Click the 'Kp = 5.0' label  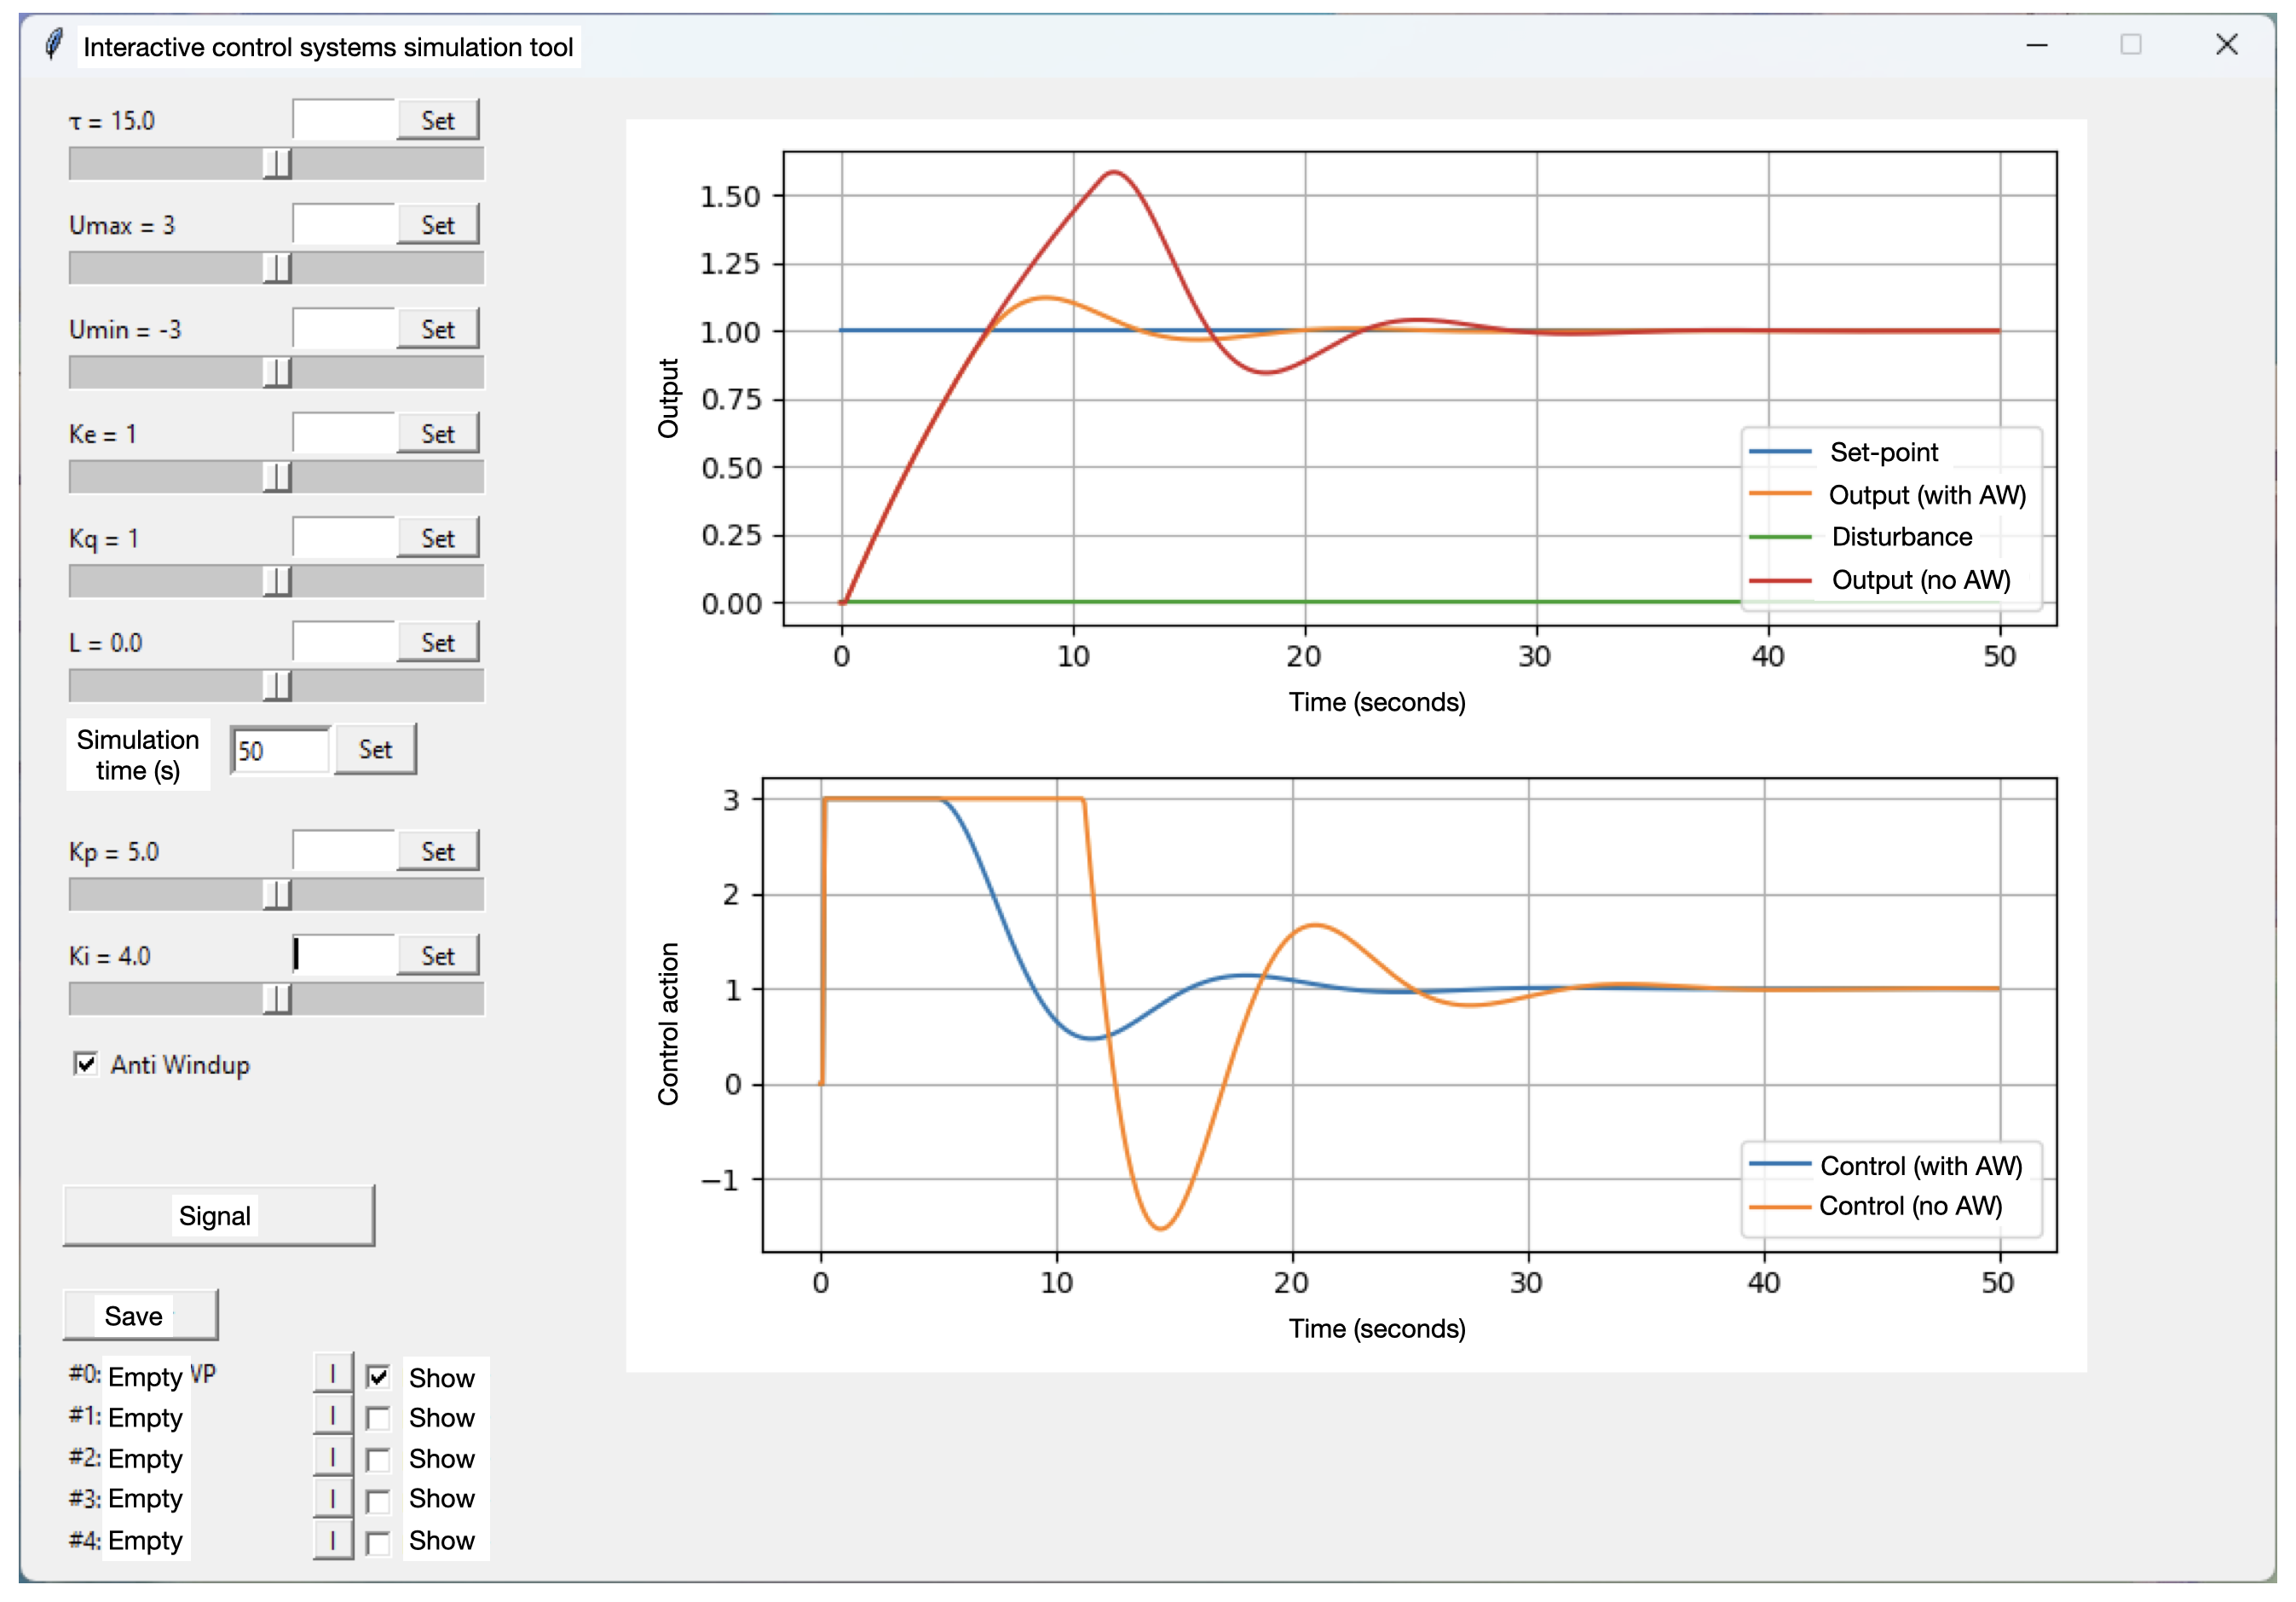click(113, 852)
